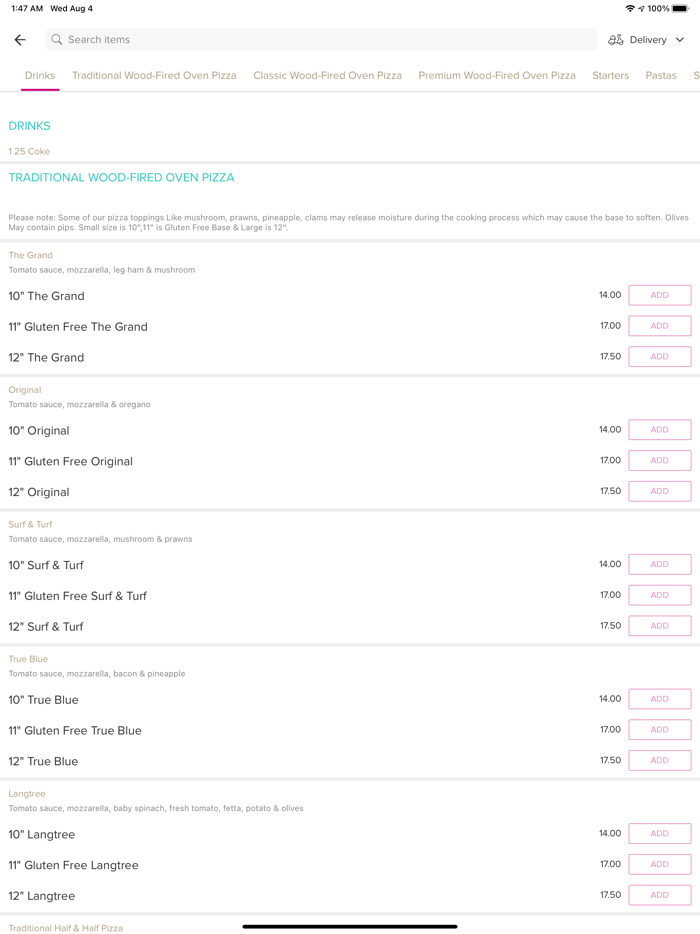
Task: Switch to the Drinks tab
Action: coord(40,76)
